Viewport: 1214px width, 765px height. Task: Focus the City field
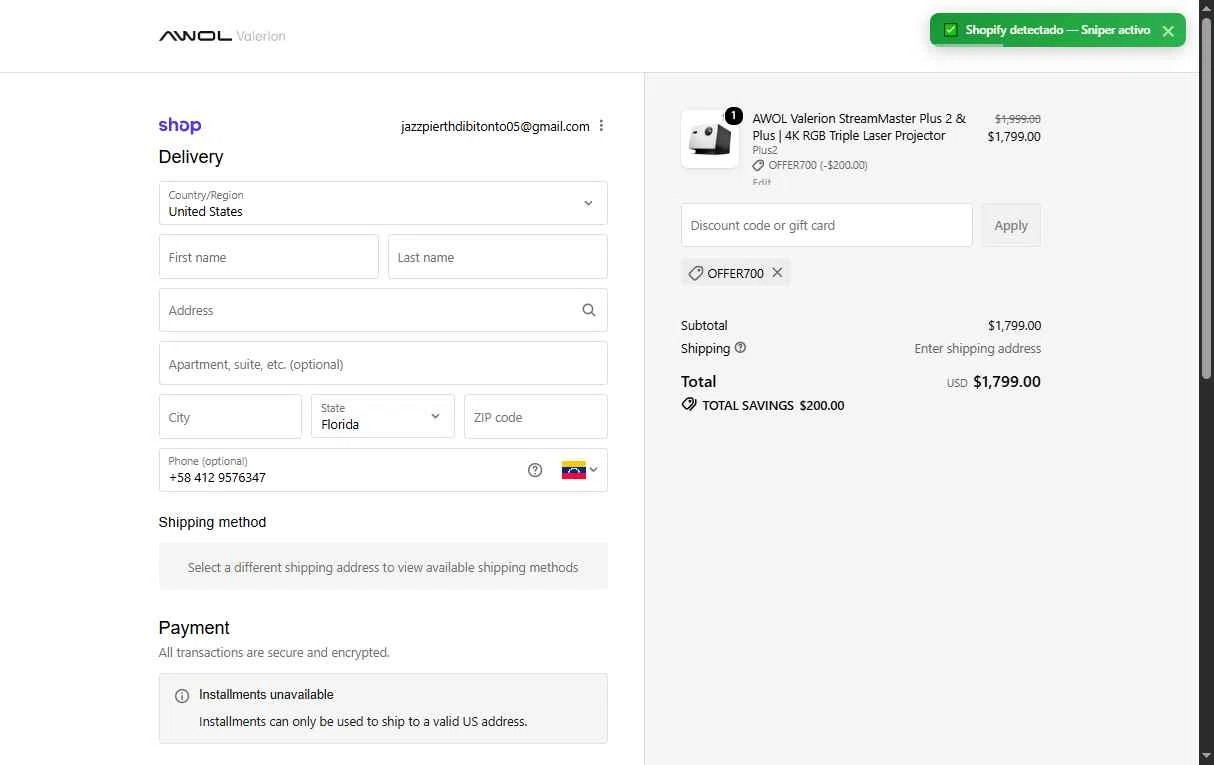[230, 416]
